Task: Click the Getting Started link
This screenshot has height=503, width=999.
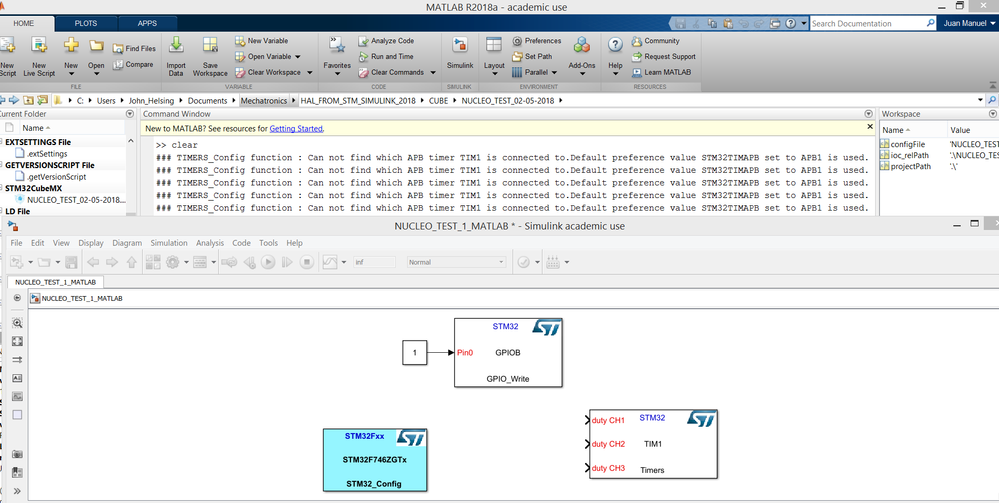Action: (296, 129)
